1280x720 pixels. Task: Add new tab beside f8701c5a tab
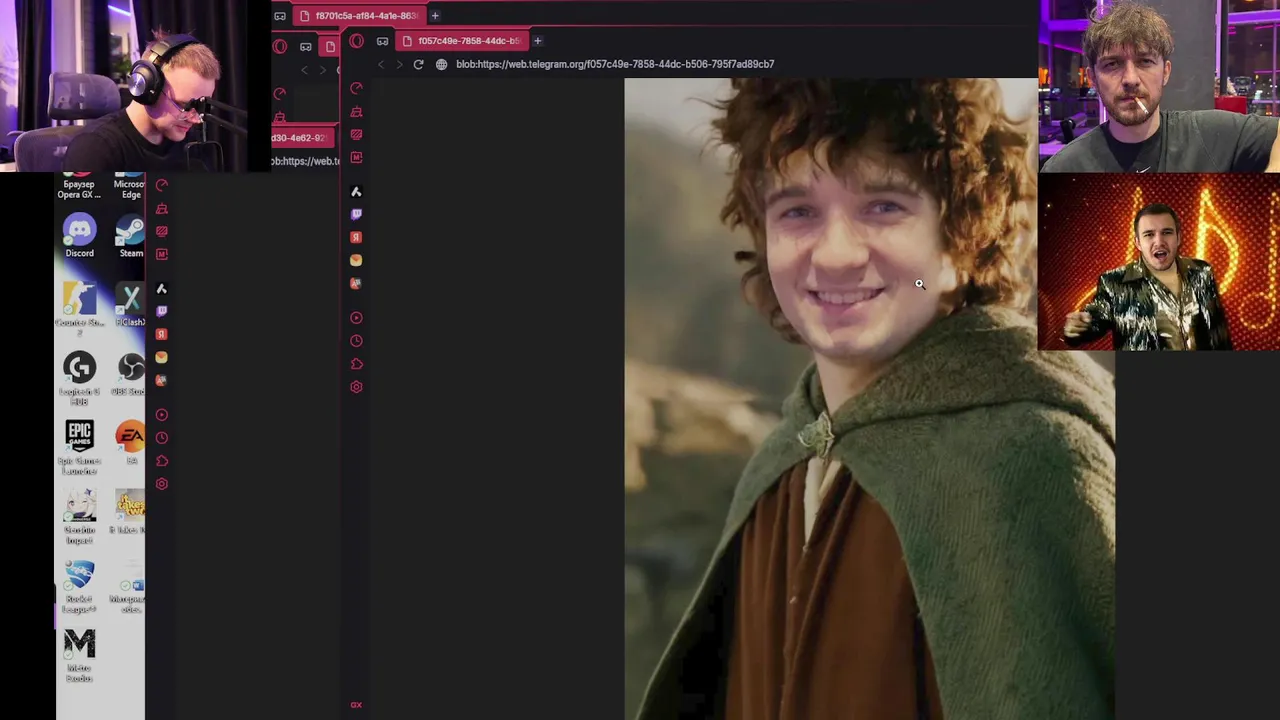tap(435, 16)
